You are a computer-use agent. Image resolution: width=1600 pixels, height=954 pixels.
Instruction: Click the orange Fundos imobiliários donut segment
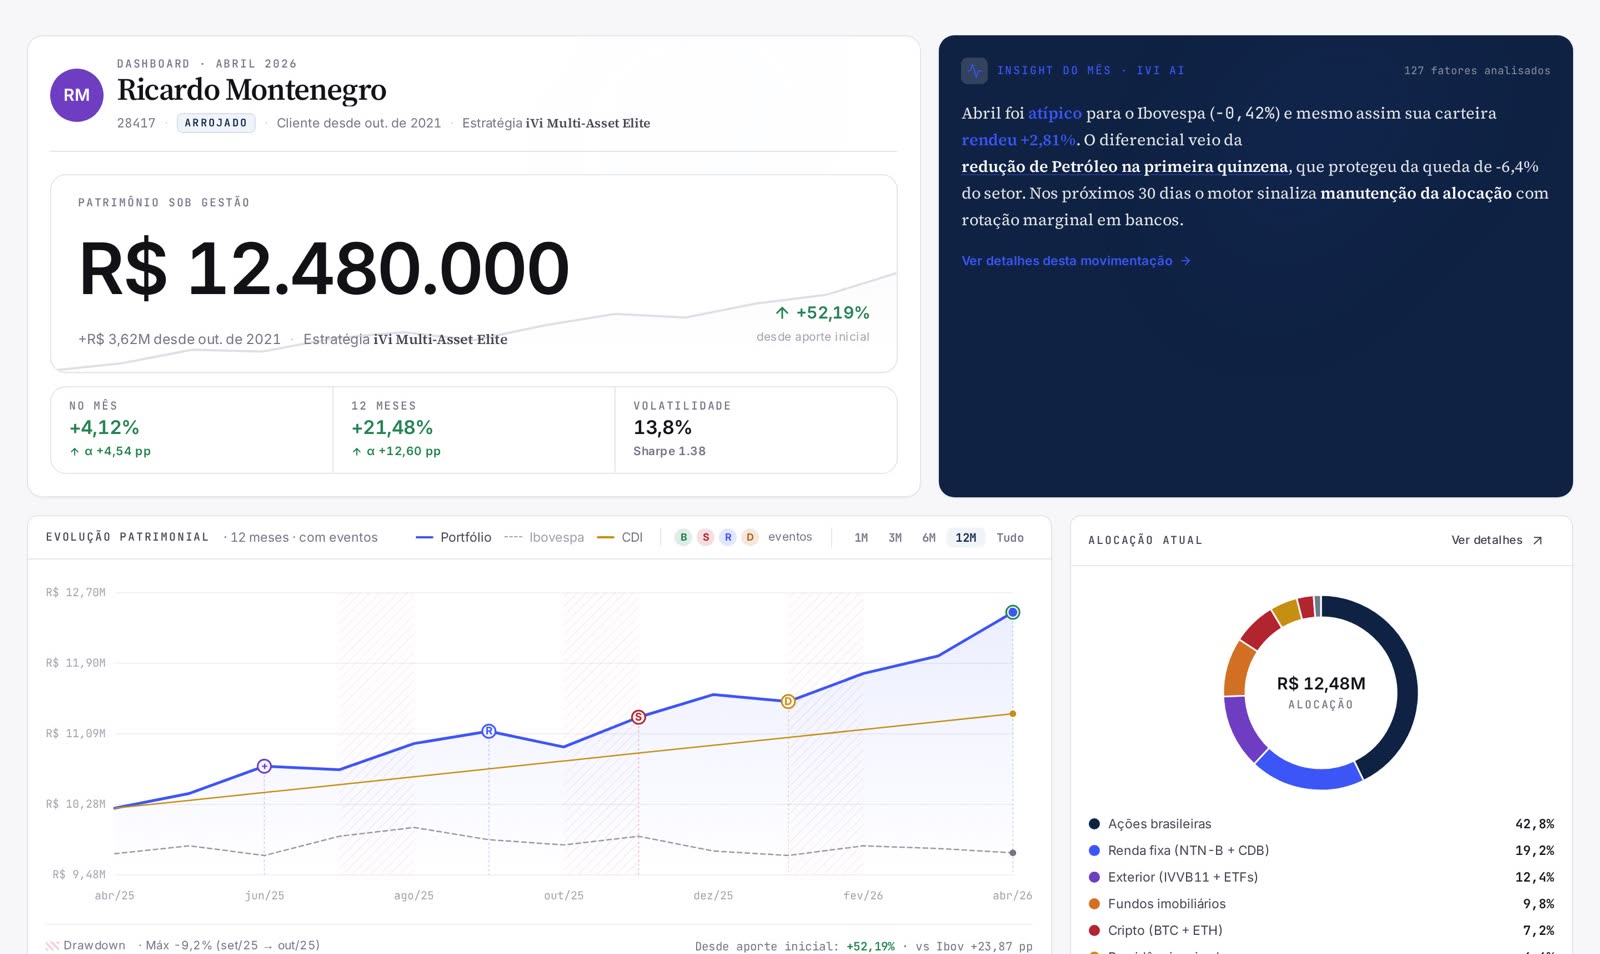point(1238,668)
